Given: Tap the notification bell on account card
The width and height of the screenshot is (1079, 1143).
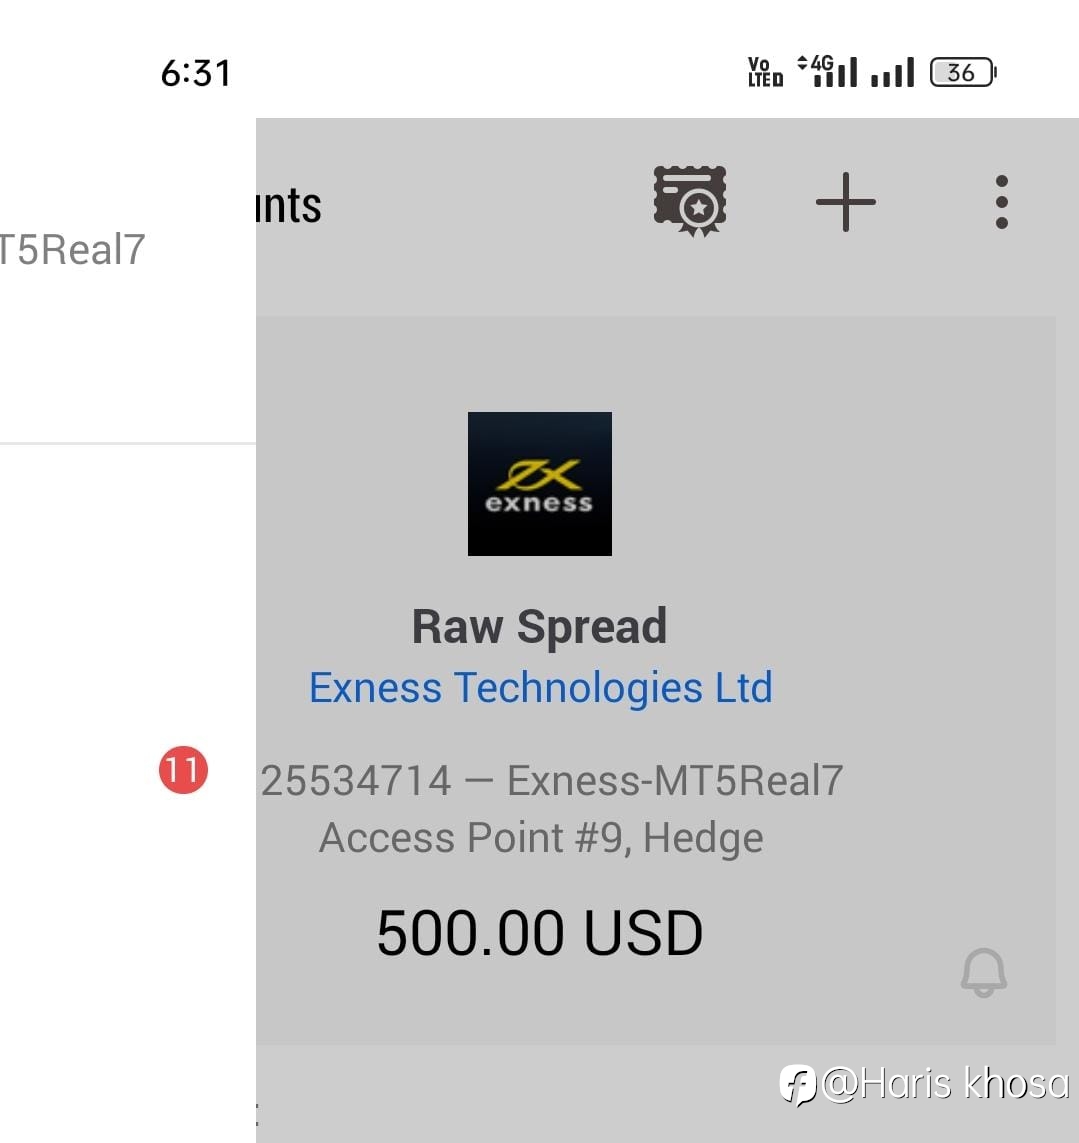Looking at the screenshot, I should click(983, 972).
